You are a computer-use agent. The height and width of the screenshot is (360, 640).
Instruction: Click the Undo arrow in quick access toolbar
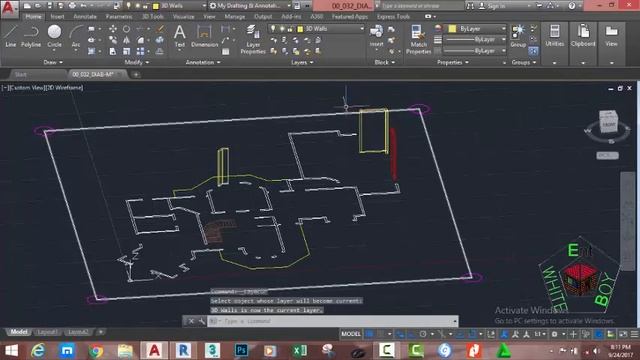tap(83, 6)
